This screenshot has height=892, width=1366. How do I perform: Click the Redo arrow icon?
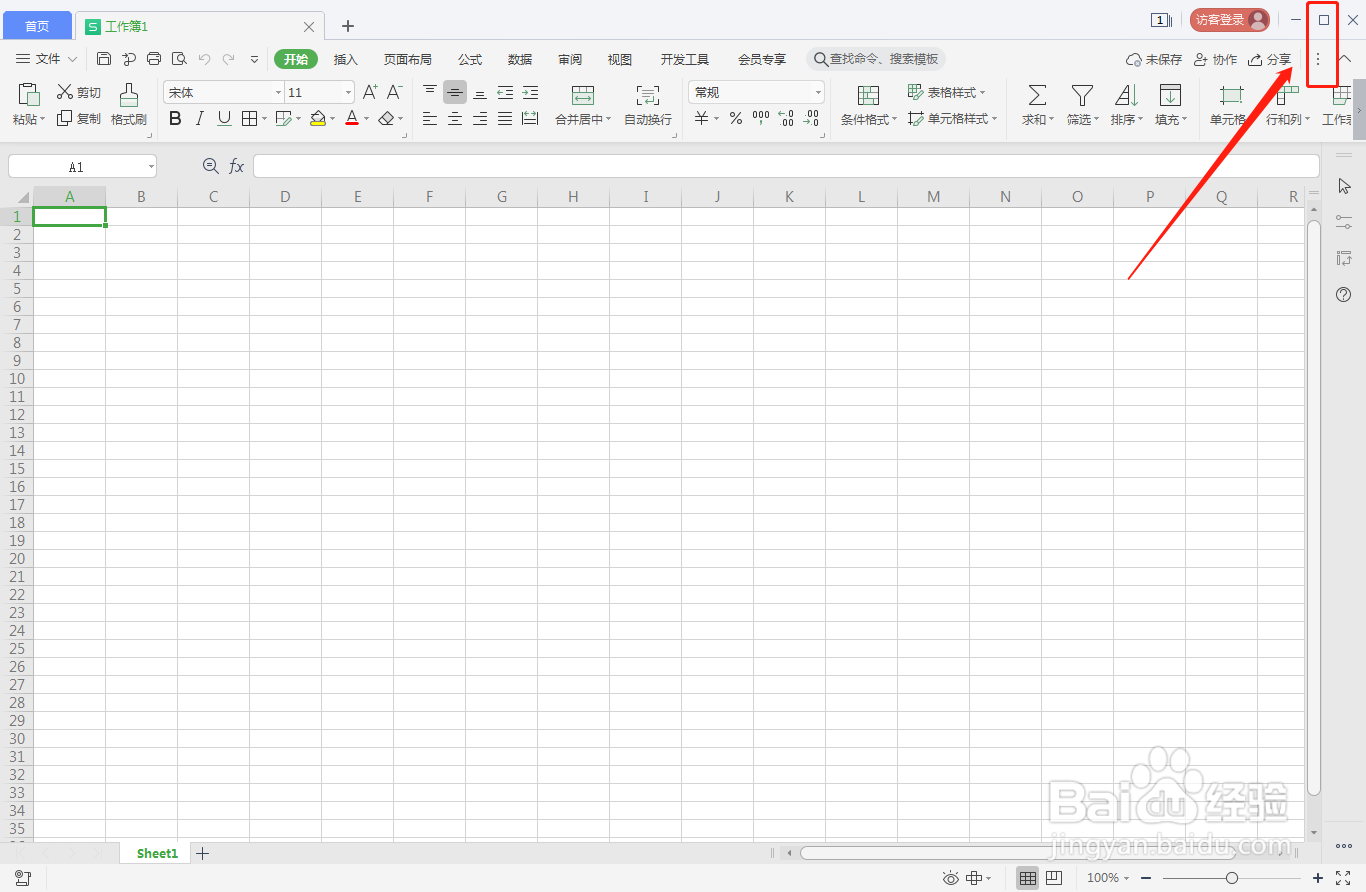(229, 59)
